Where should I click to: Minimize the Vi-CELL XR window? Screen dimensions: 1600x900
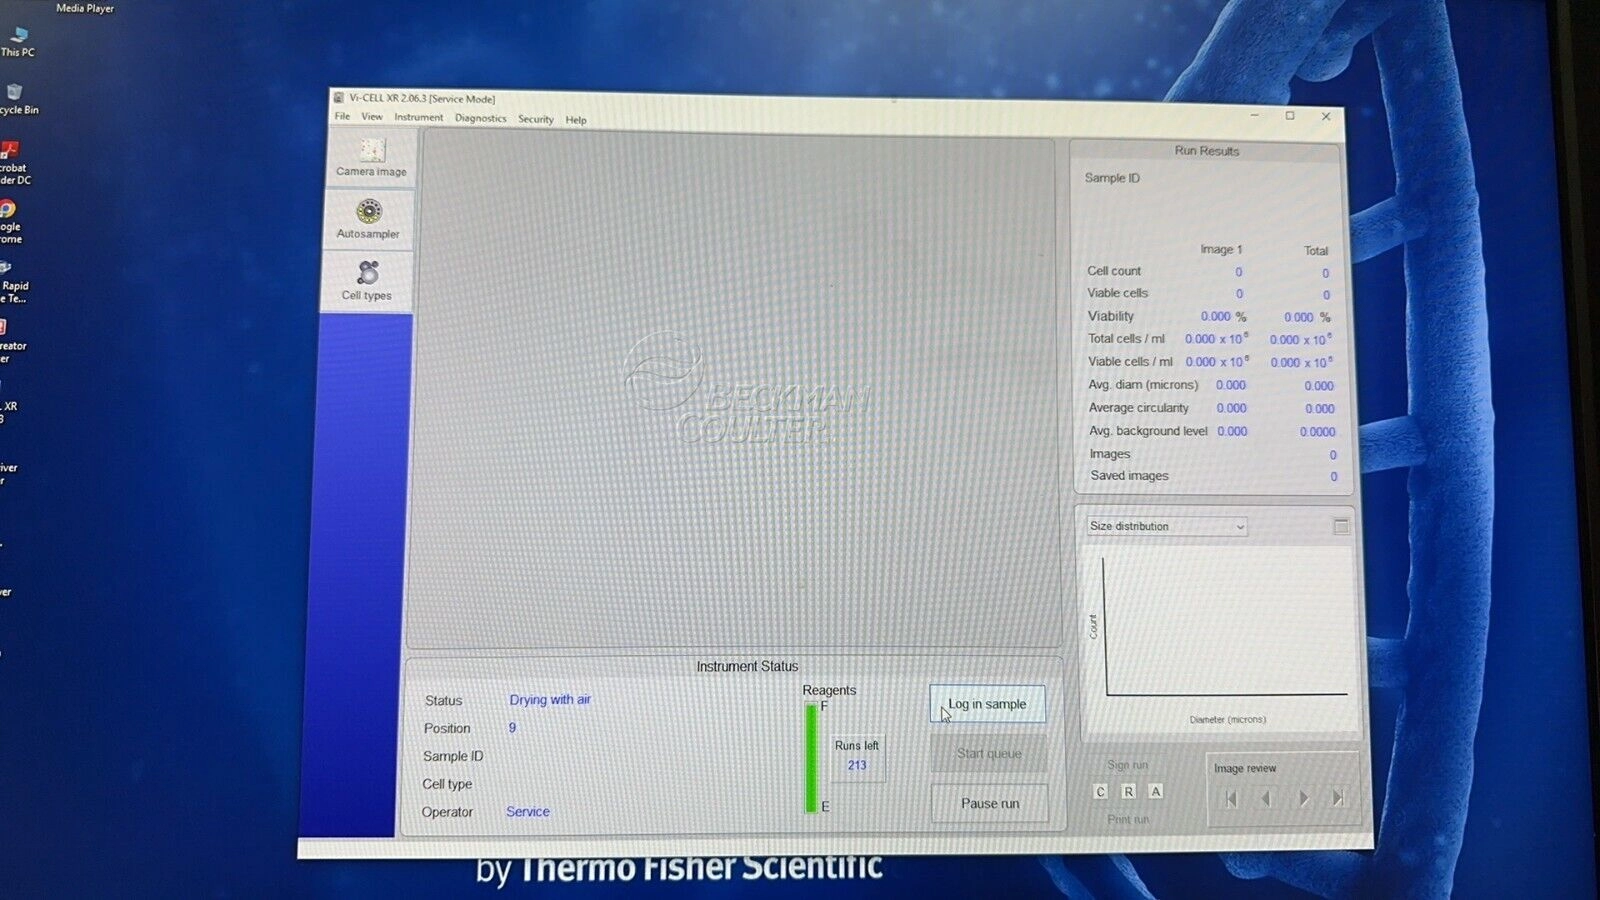1254,115
